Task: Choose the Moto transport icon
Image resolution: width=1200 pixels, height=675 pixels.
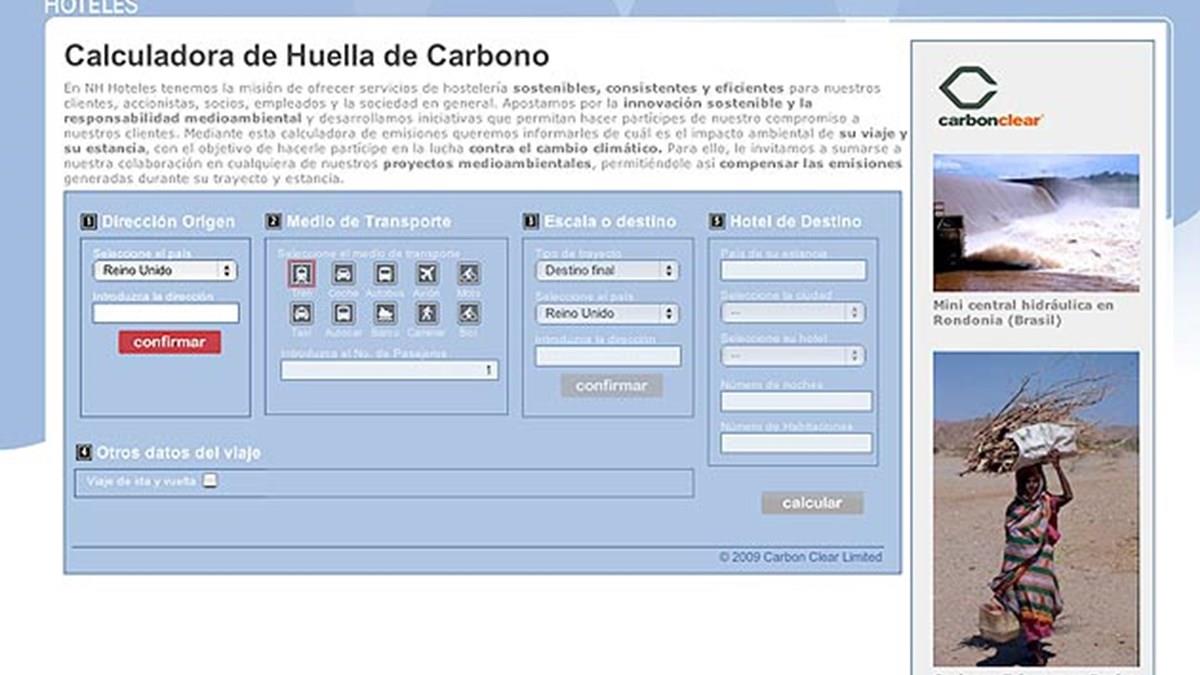Action: click(468, 273)
